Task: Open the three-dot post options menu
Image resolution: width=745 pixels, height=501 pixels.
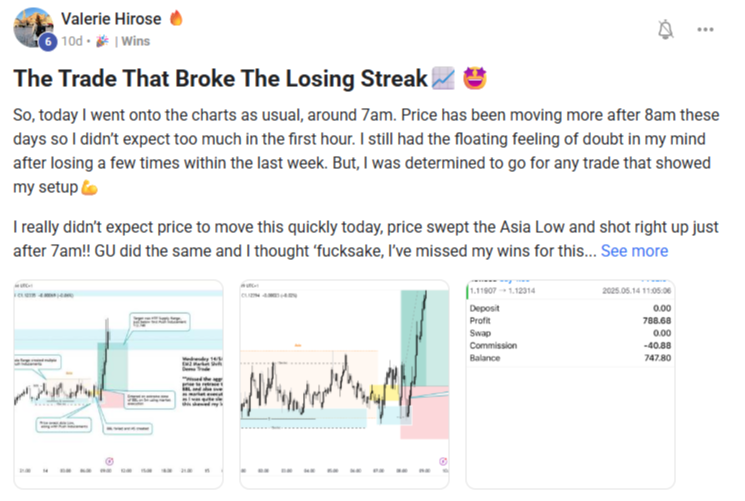Action: click(707, 30)
